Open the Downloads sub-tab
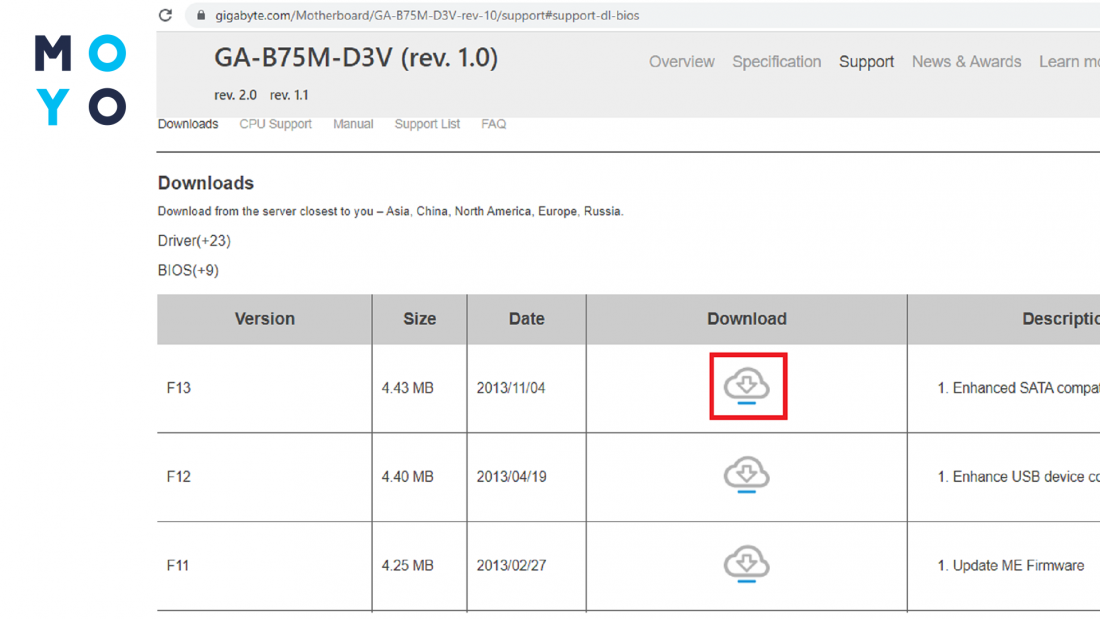 pos(188,124)
